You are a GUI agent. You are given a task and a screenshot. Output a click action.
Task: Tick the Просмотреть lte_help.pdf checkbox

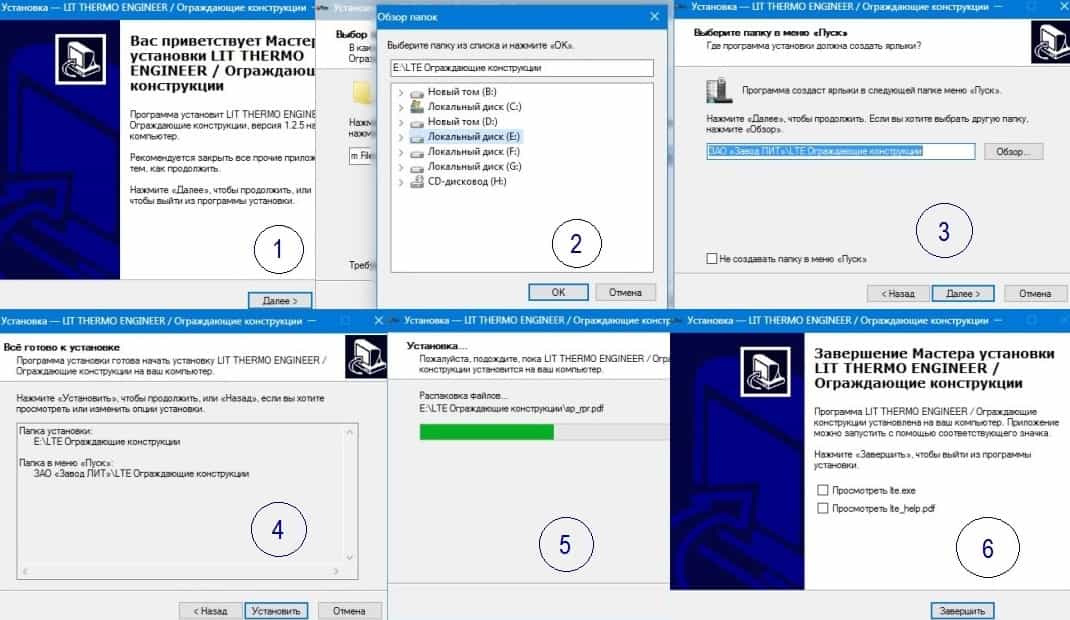(x=822, y=509)
